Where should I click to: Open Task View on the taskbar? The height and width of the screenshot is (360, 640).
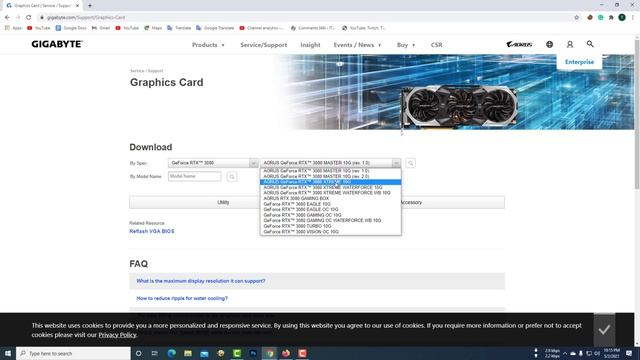coord(155,353)
